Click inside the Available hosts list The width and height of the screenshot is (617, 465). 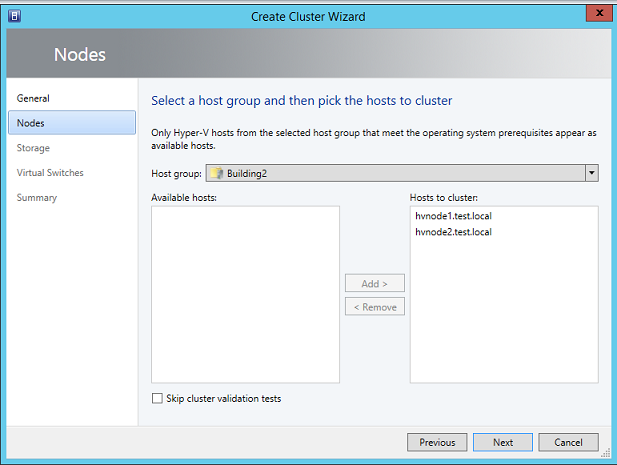click(x=245, y=294)
